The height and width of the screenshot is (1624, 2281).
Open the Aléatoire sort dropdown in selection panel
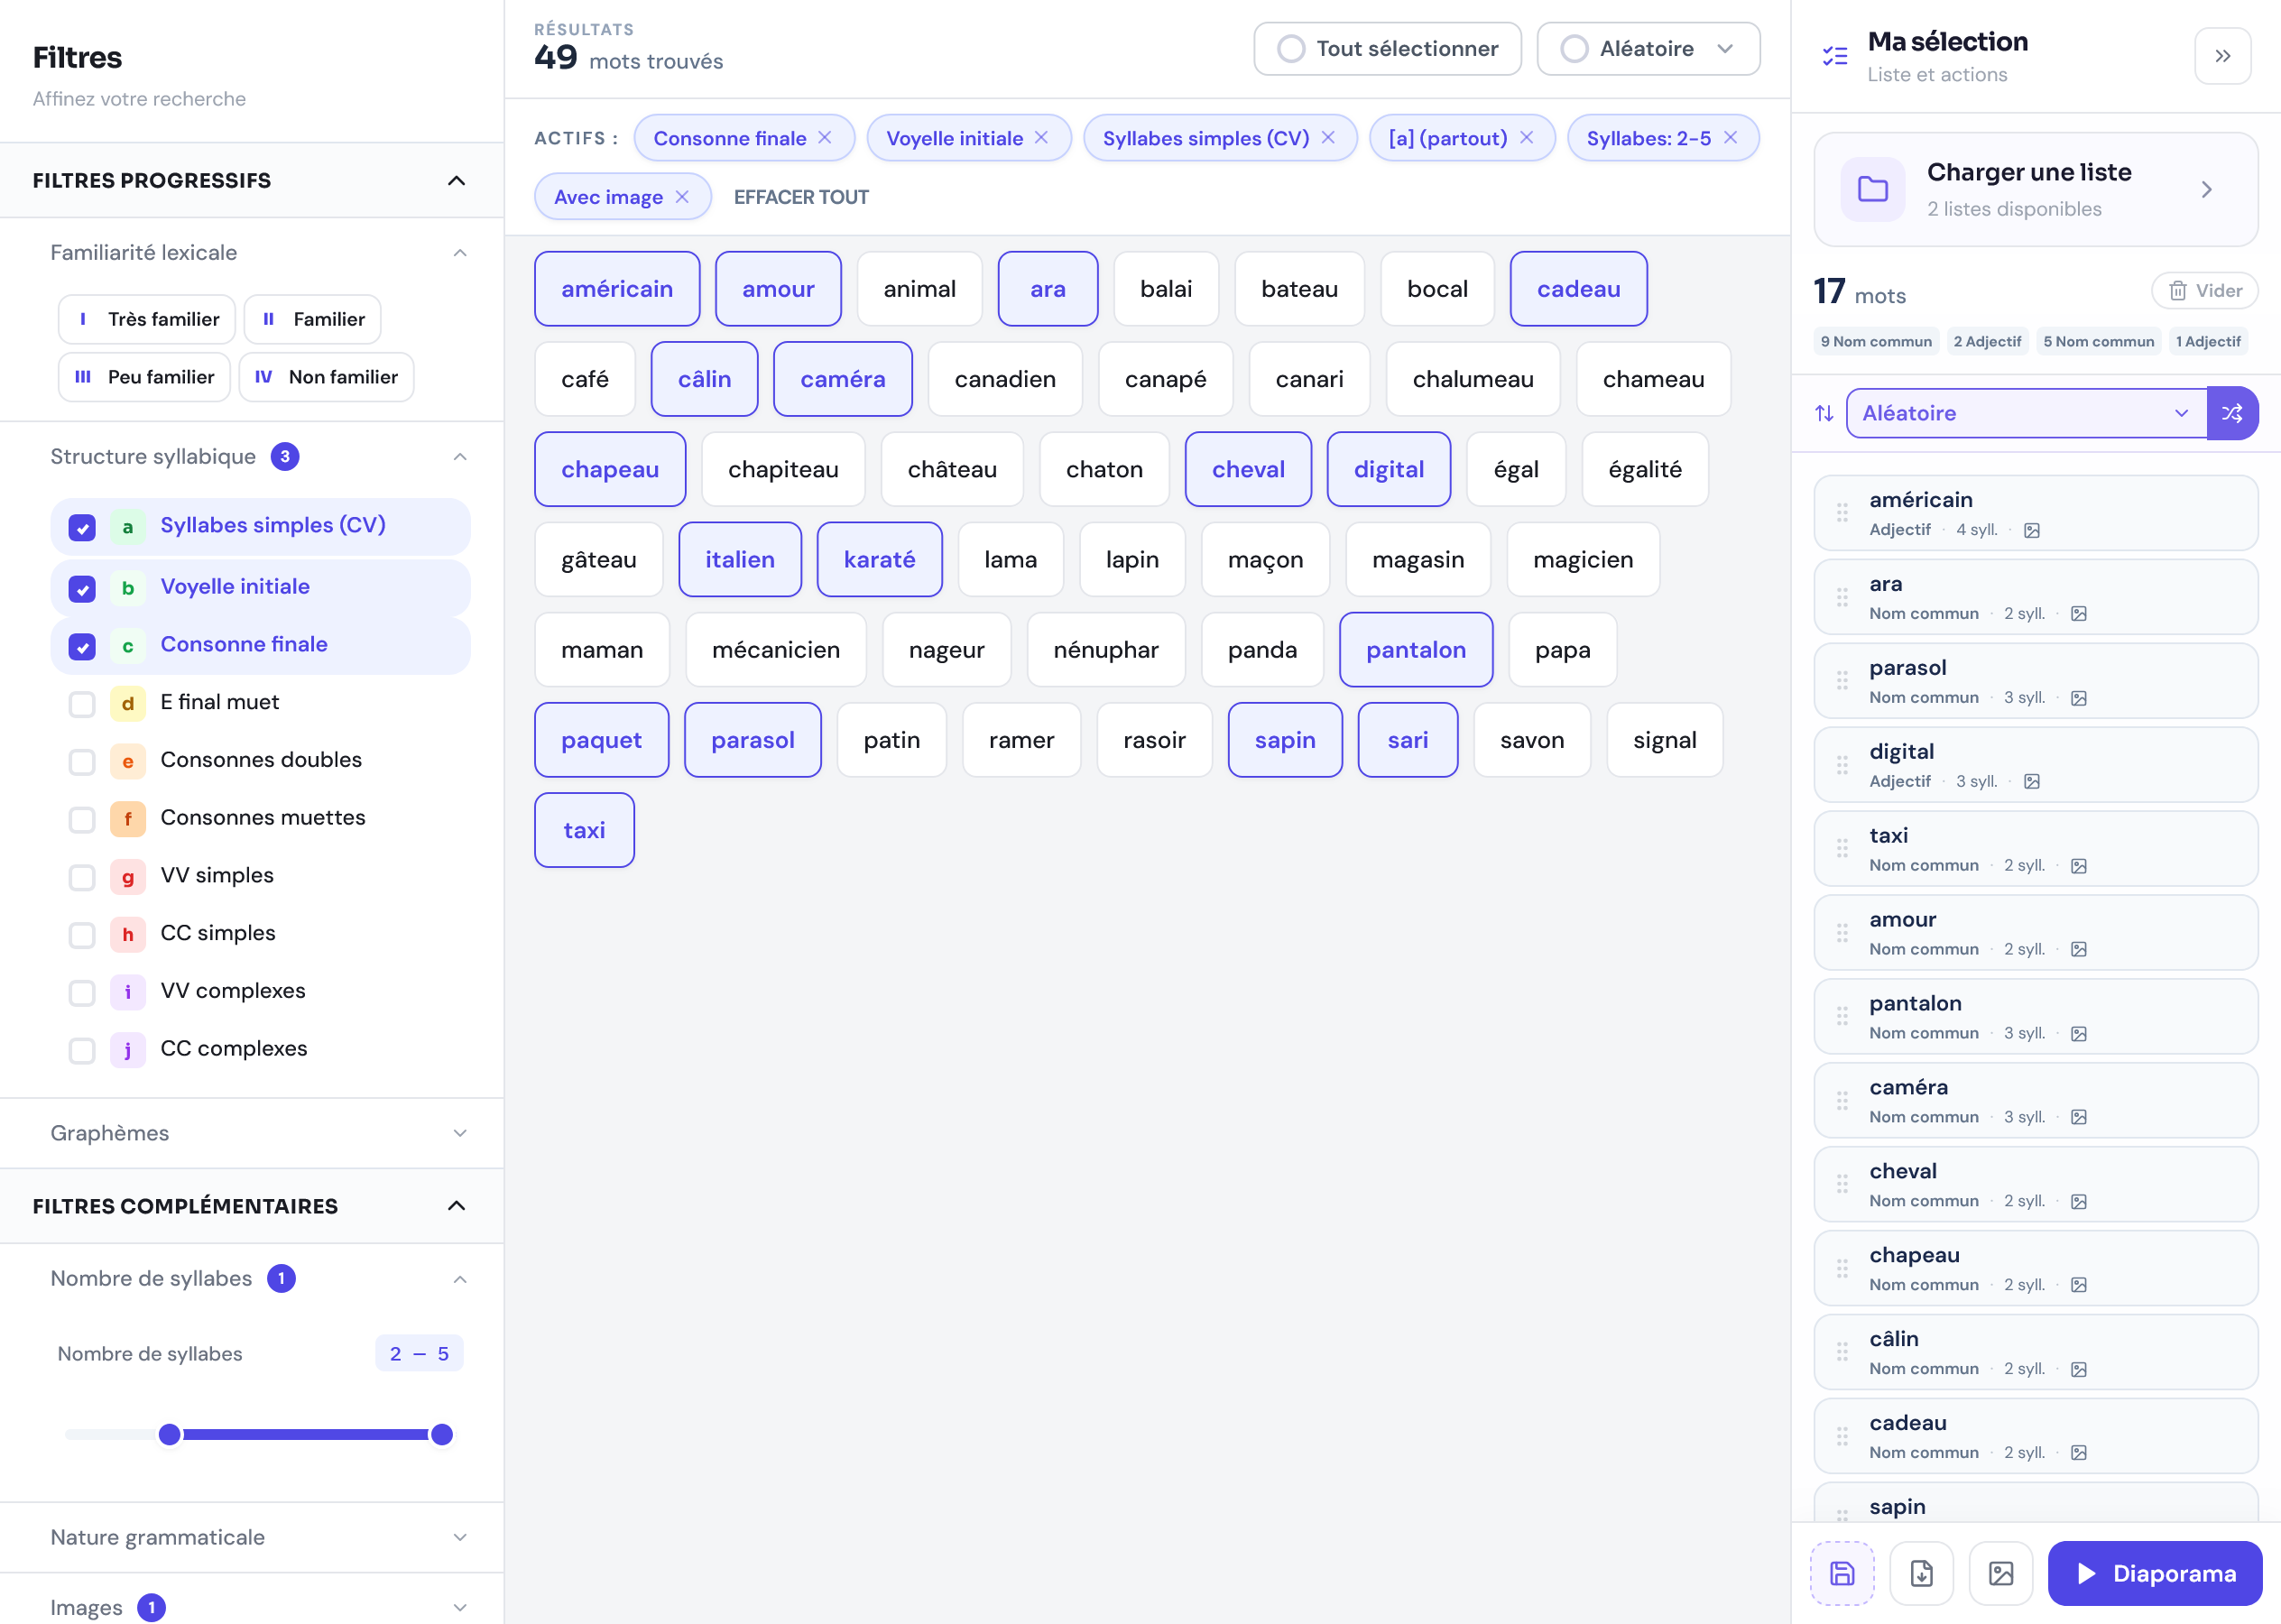[2026, 413]
